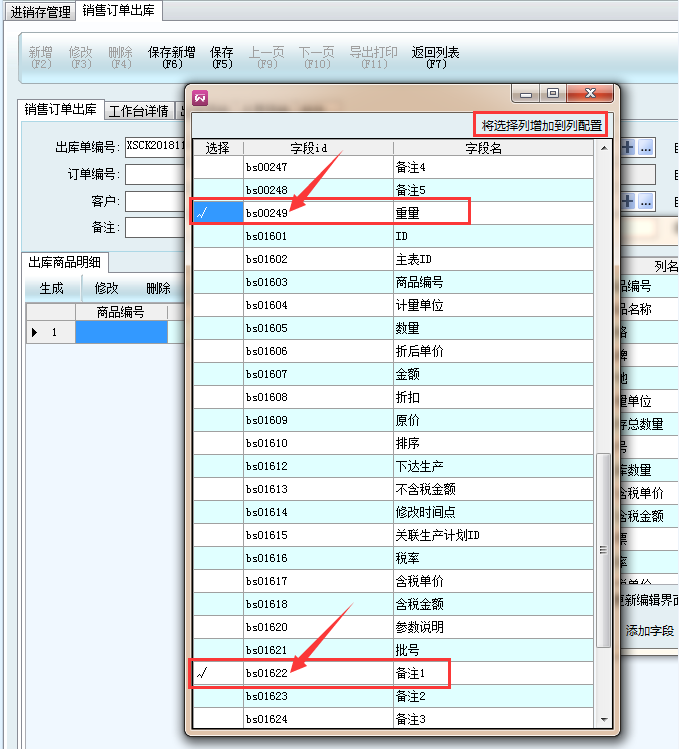Click the plus icon in the 客户 row
Screen dimensions: 679x749
point(629,201)
